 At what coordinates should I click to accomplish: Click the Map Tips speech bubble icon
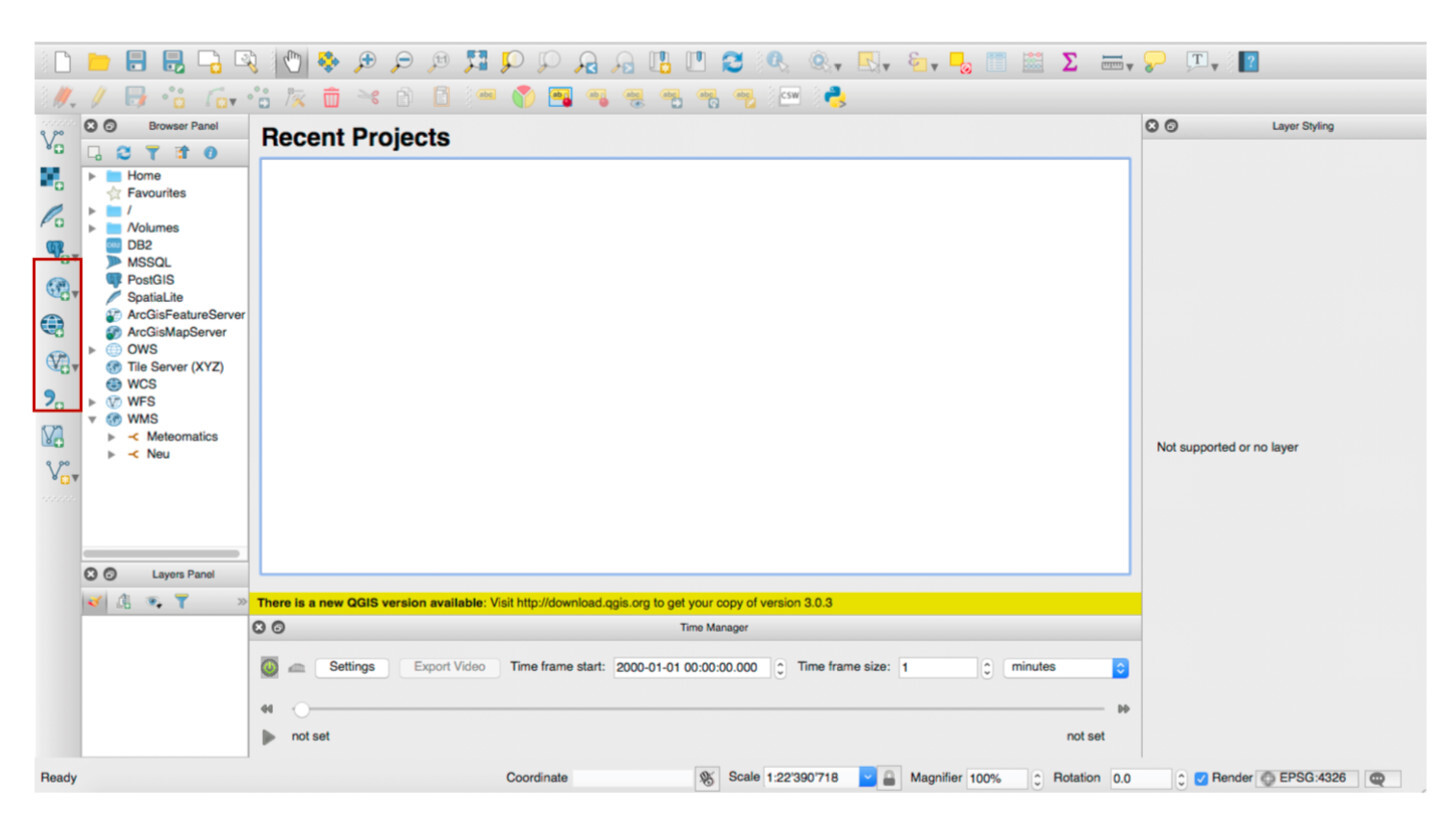click(x=1155, y=62)
